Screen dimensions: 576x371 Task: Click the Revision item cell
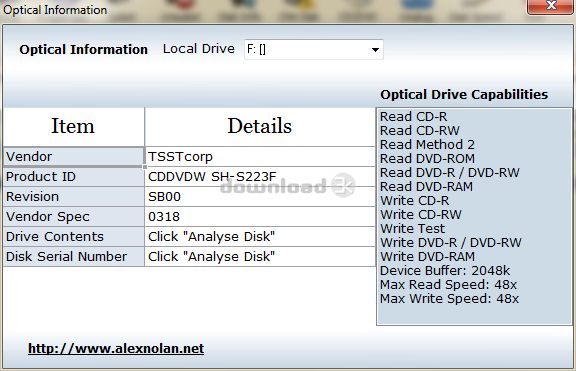73,197
